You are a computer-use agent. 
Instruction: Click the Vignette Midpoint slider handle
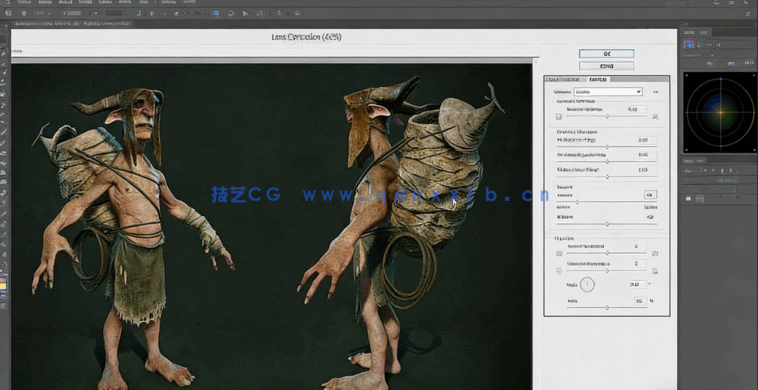point(607,224)
